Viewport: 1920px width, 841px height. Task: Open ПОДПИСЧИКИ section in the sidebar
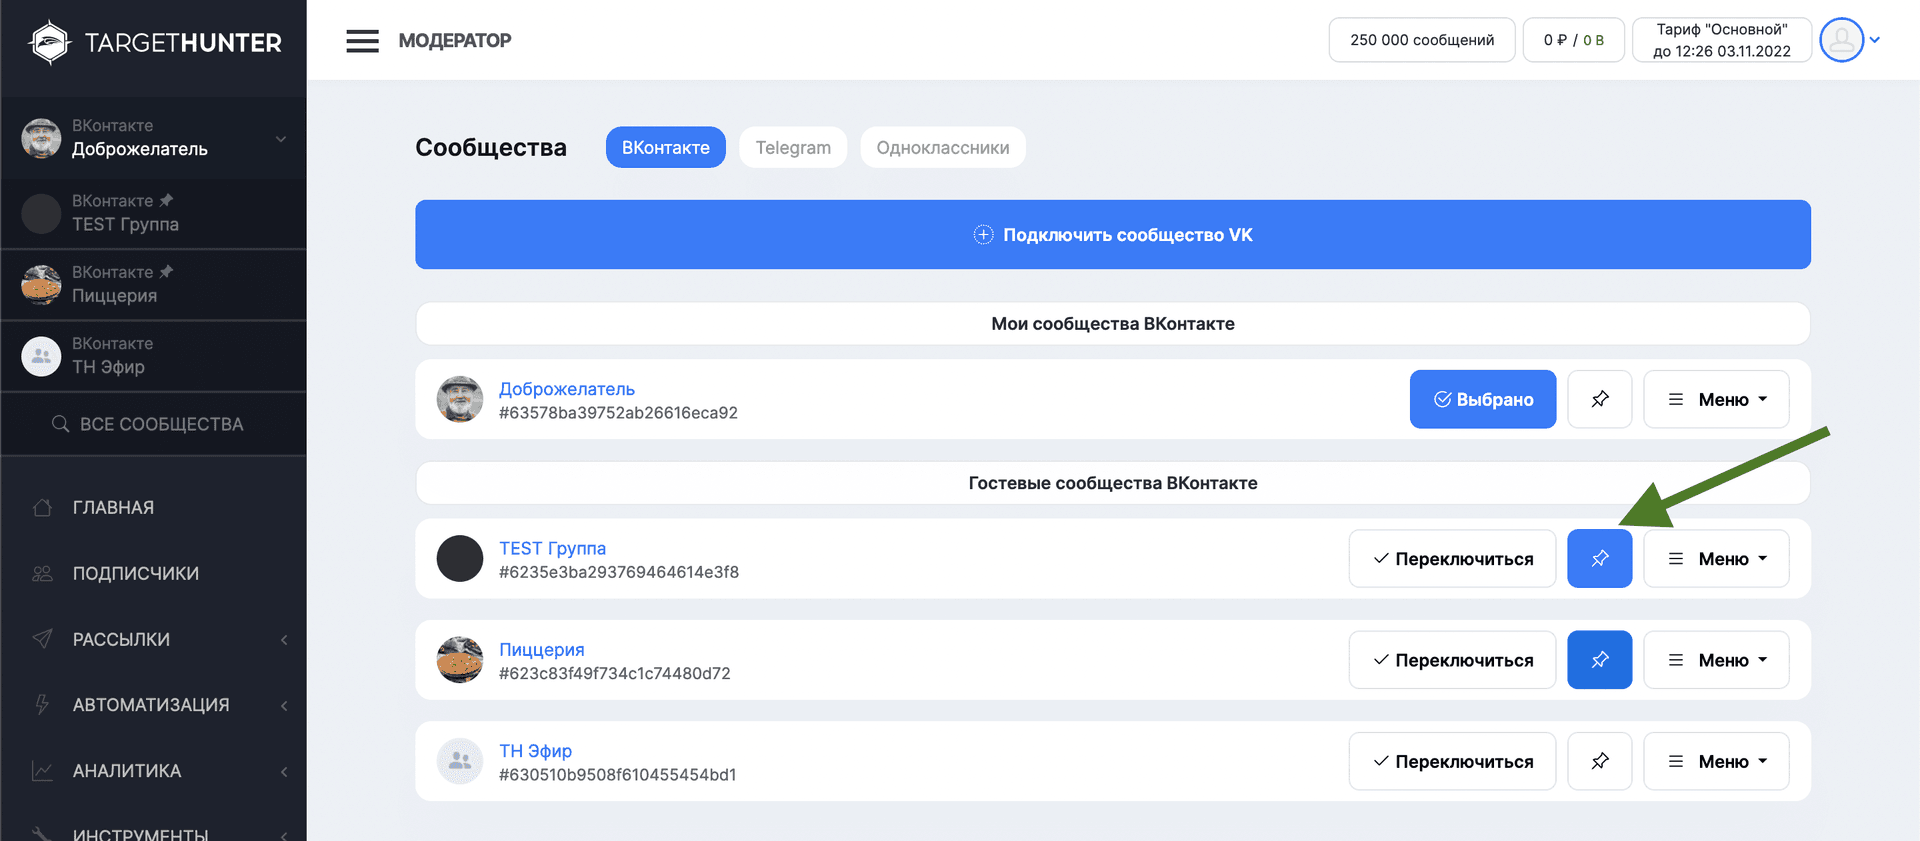(x=135, y=574)
